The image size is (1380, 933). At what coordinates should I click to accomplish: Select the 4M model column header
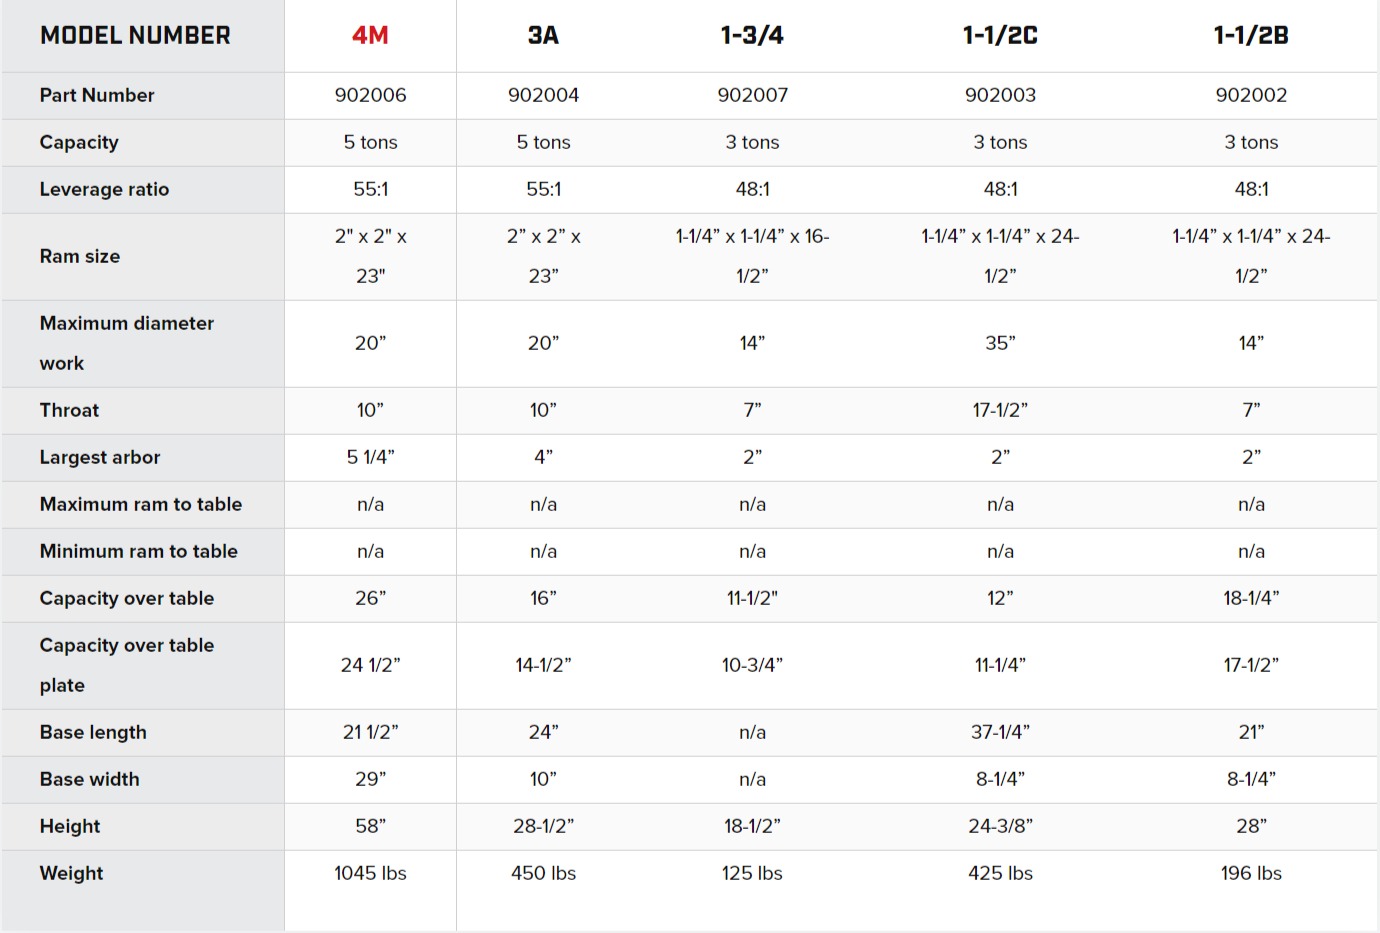[370, 36]
